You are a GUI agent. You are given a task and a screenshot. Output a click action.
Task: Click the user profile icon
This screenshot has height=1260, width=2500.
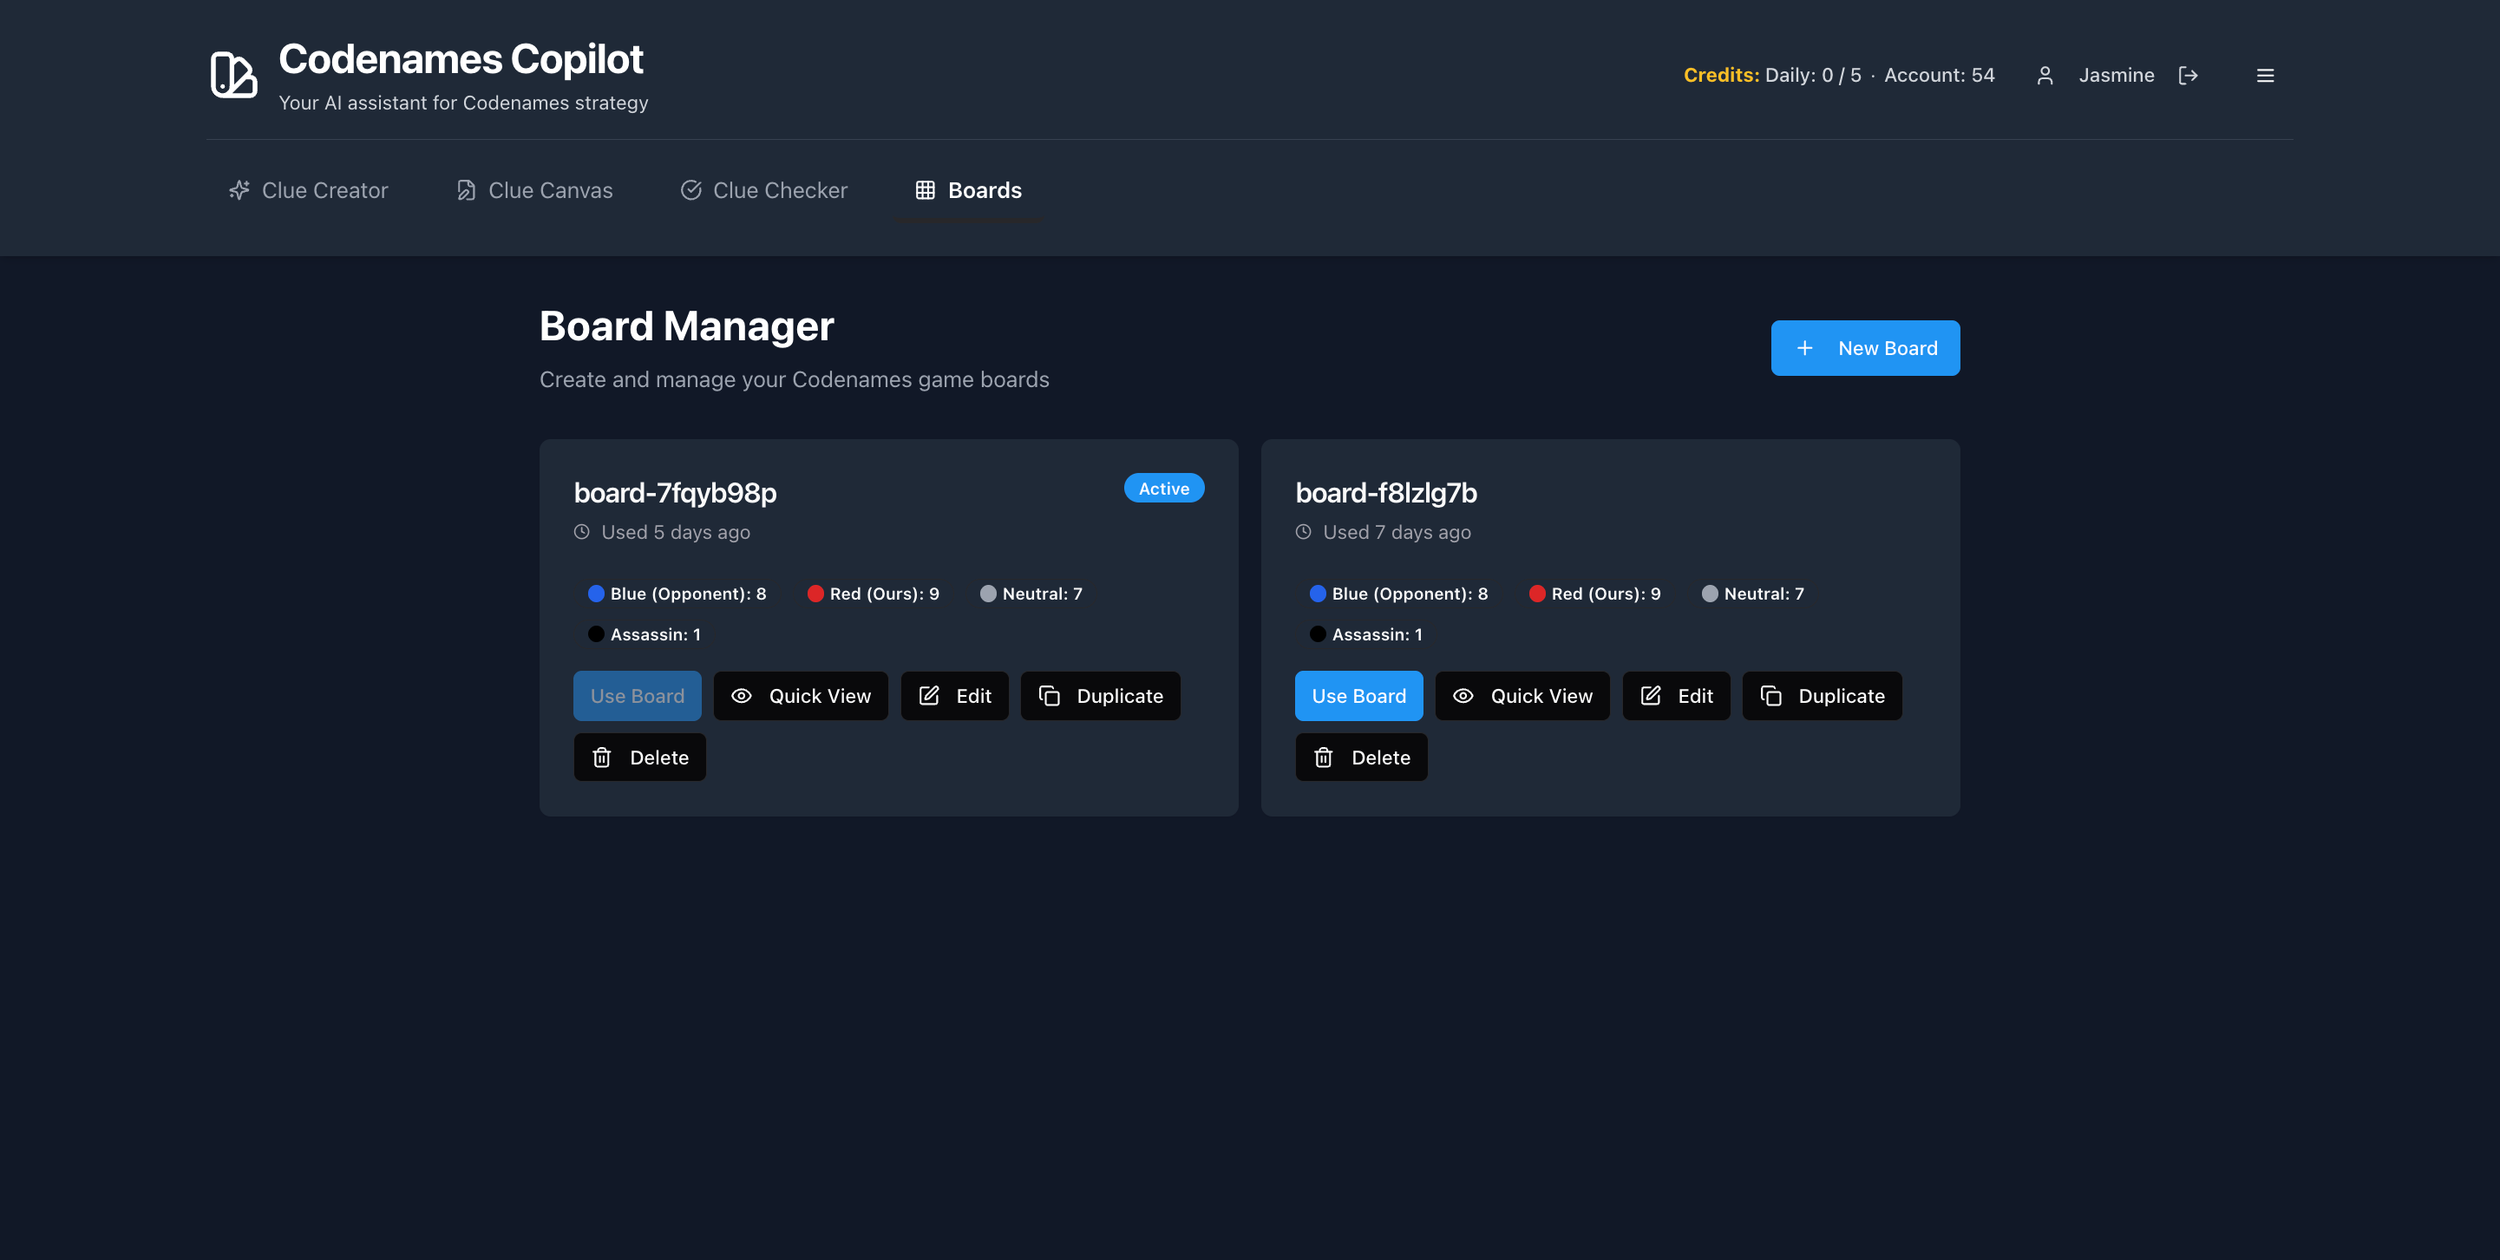(x=2044, y=76)
